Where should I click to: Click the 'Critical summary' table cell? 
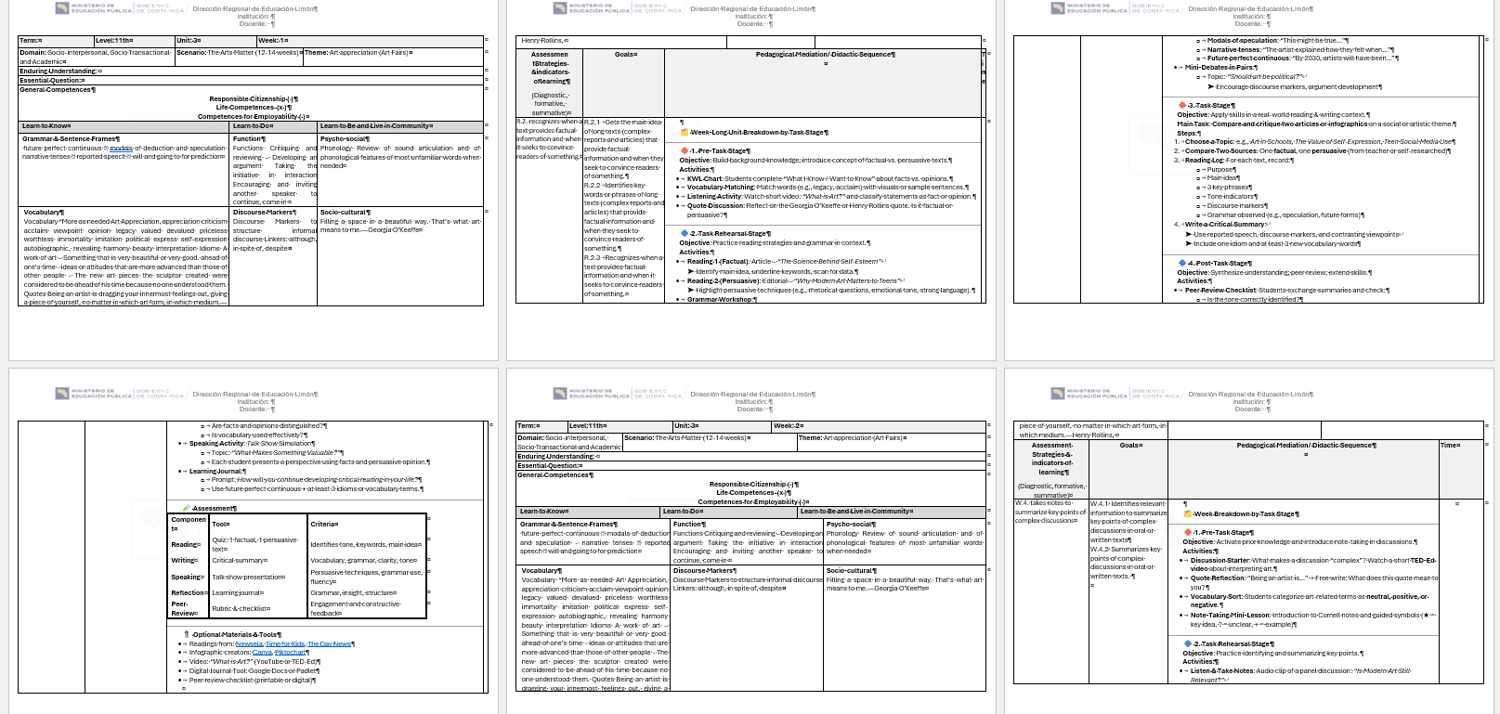pyautogui.click(x=258, y=560)
